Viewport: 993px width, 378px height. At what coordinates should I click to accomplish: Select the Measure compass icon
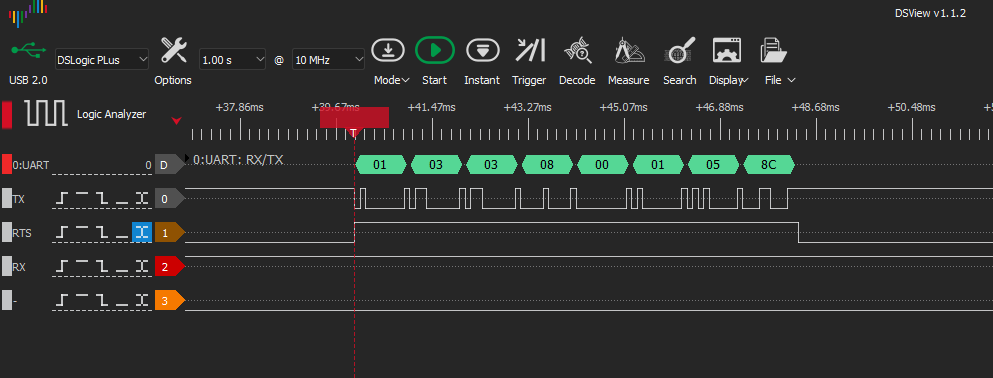pos(629,50)
